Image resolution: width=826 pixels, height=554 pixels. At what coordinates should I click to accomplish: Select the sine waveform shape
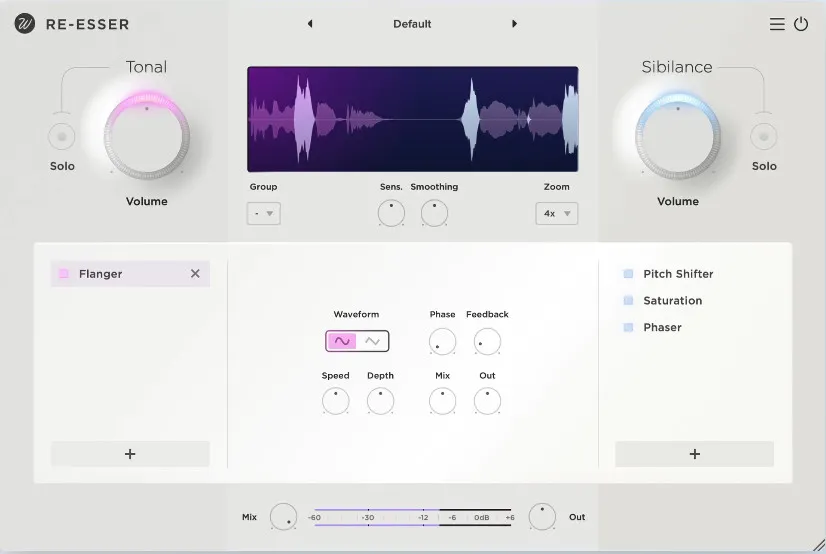pos(342,341)
